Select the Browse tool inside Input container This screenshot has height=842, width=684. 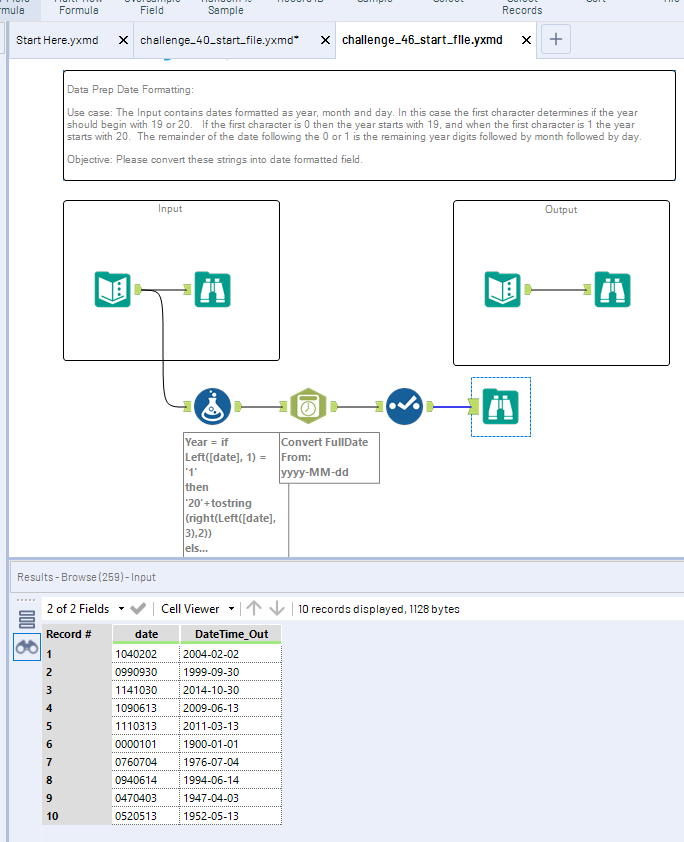[x=213, y=289]
